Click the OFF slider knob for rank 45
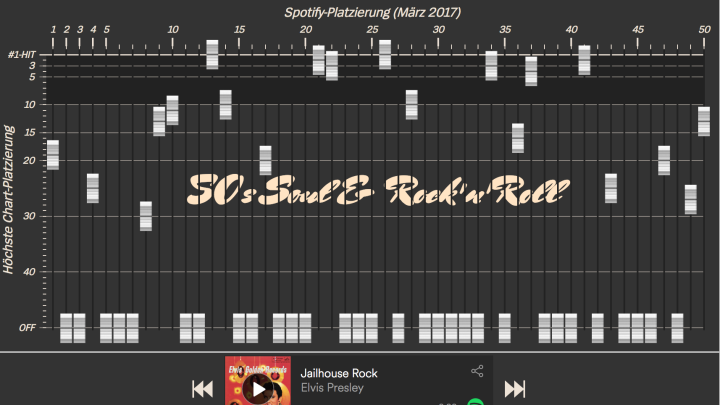Image resolution: width=720 pixels, height=405 pixels. pos(638,328)
